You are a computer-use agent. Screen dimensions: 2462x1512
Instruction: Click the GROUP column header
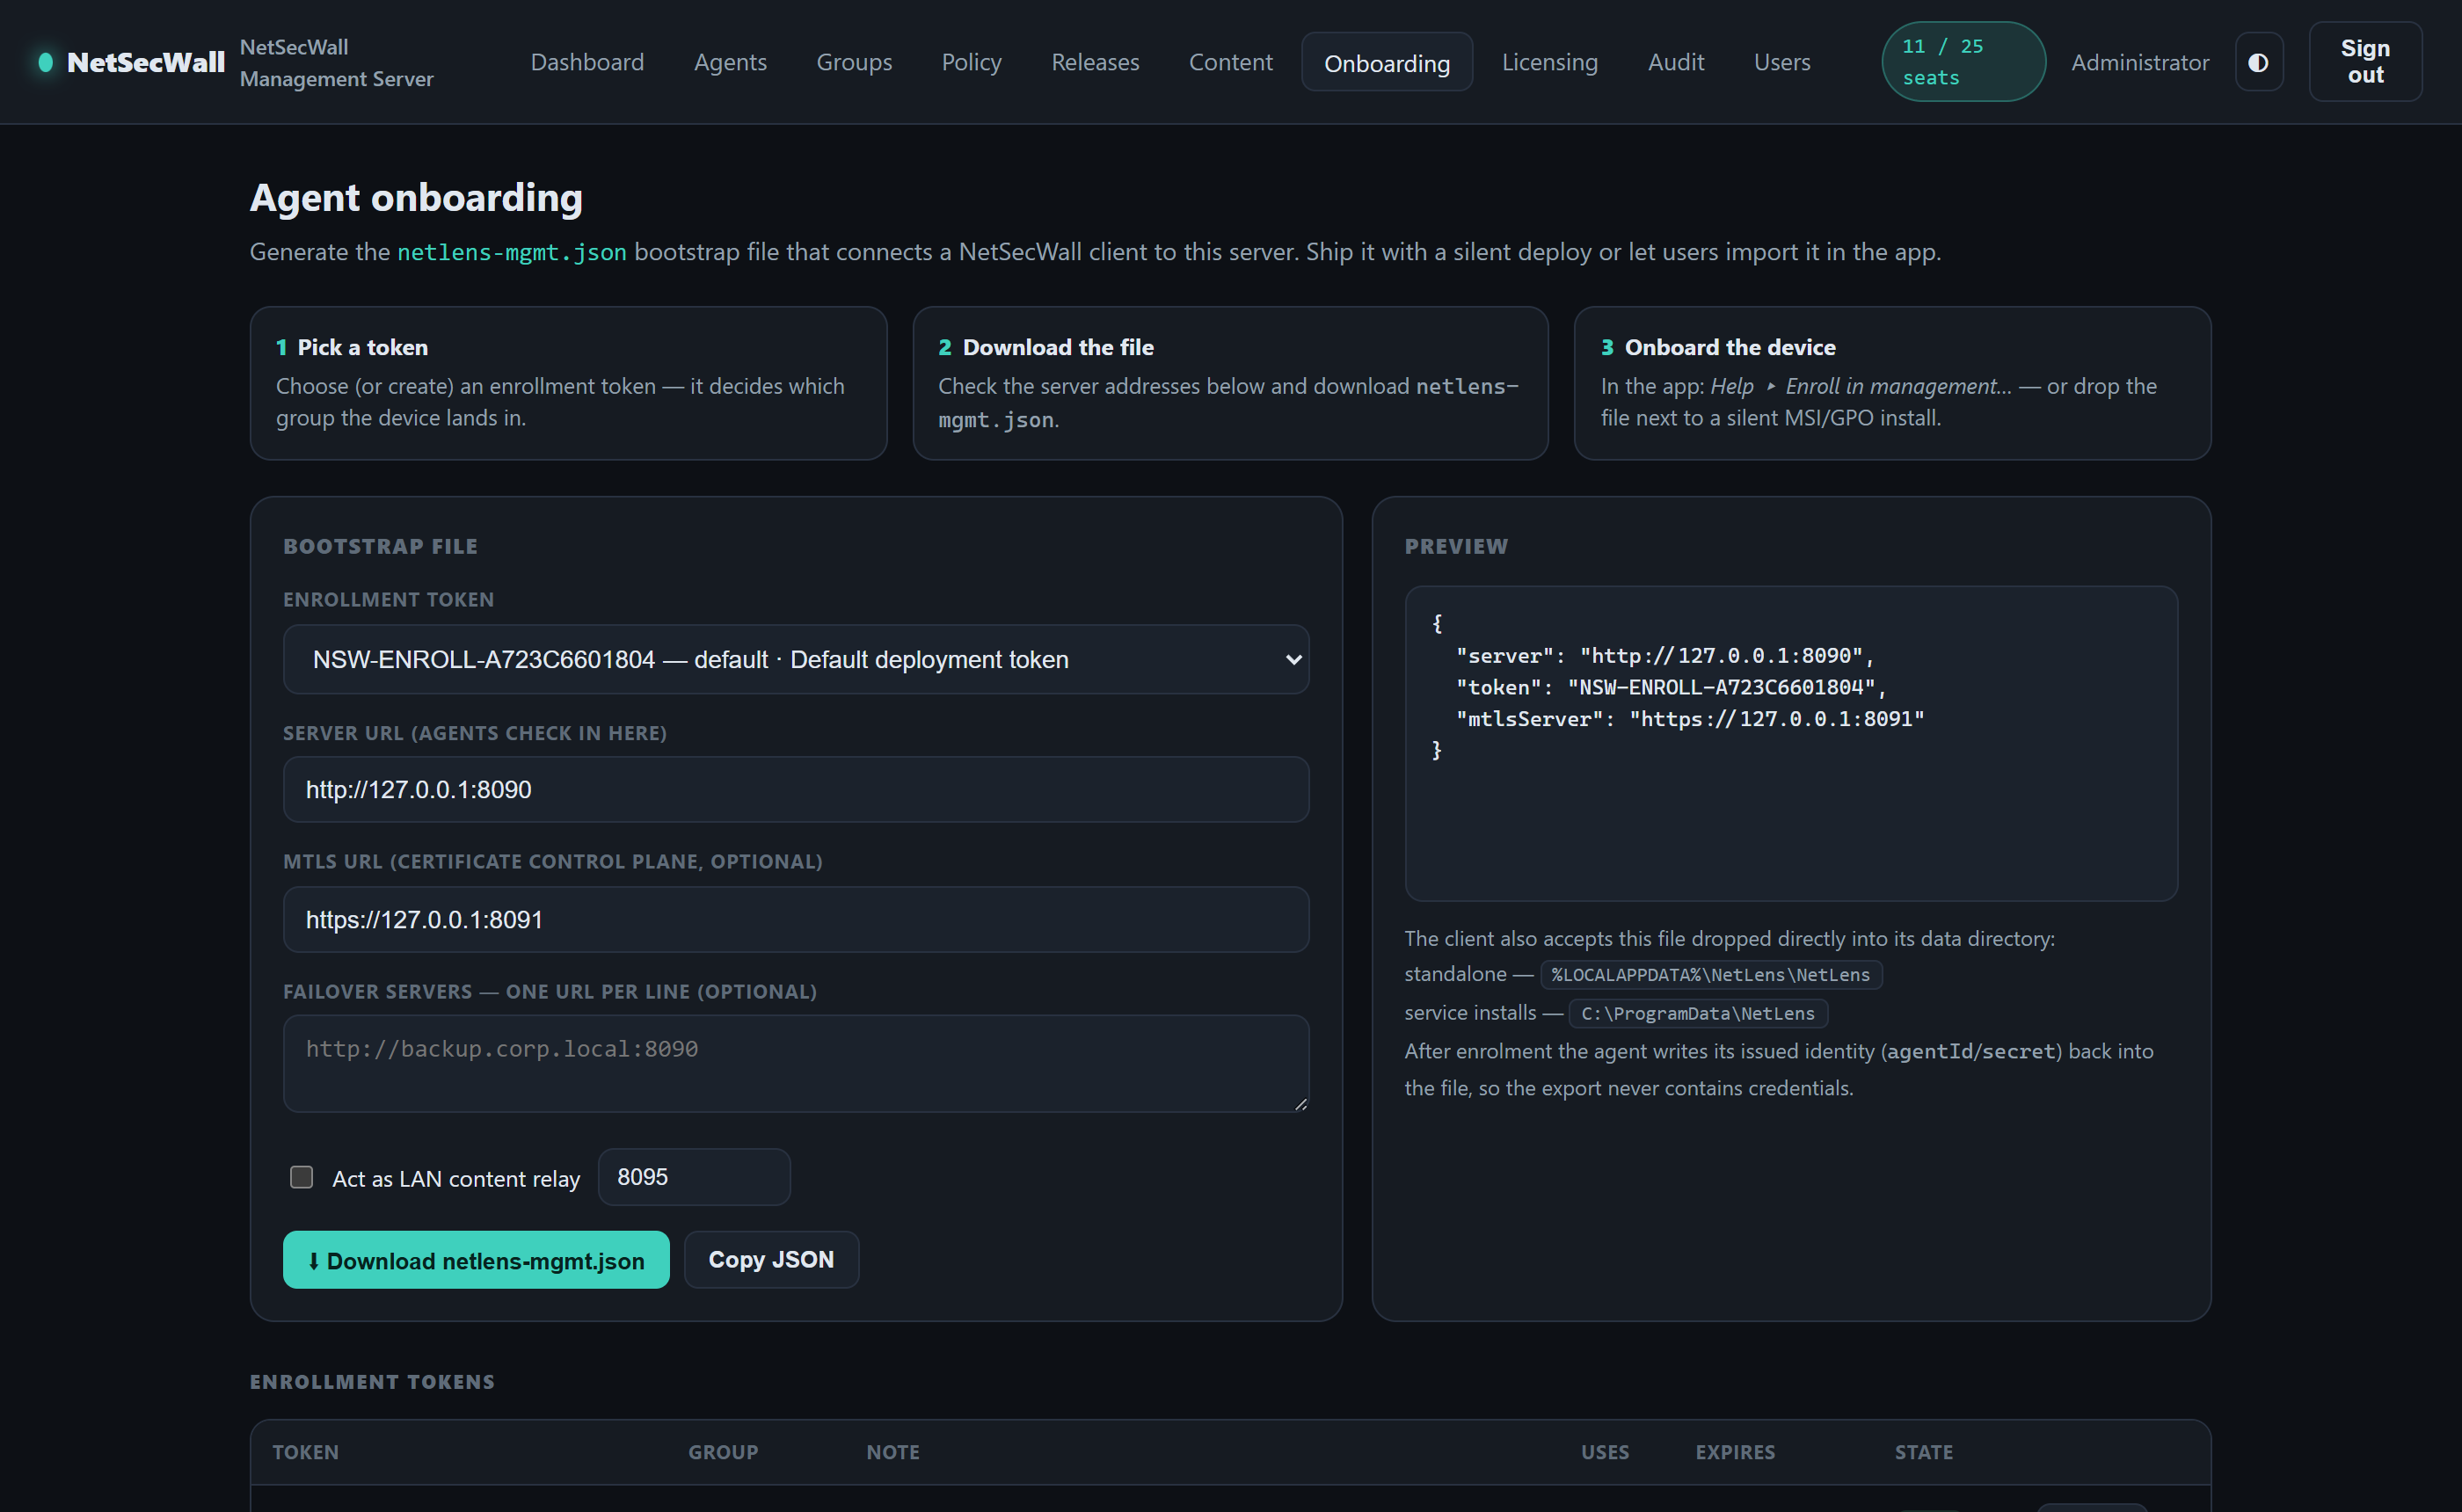723,1452
